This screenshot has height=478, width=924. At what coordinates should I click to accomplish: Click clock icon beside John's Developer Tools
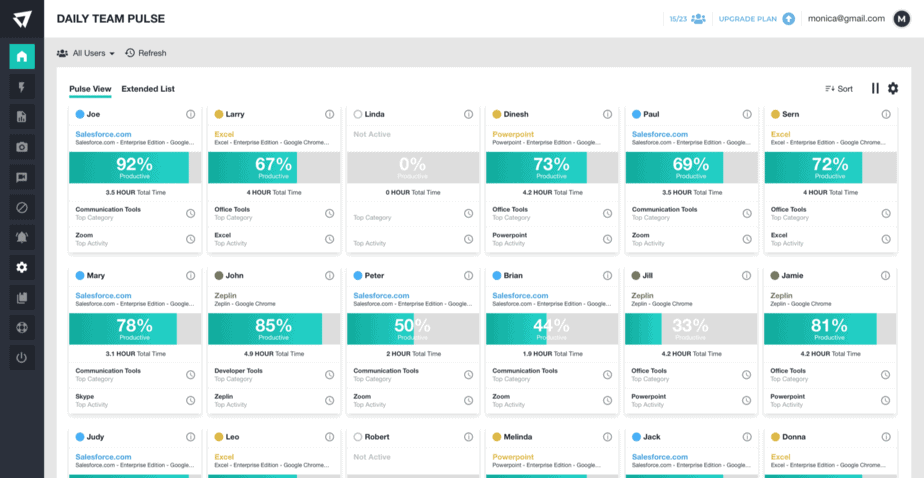tap(329, 375)
